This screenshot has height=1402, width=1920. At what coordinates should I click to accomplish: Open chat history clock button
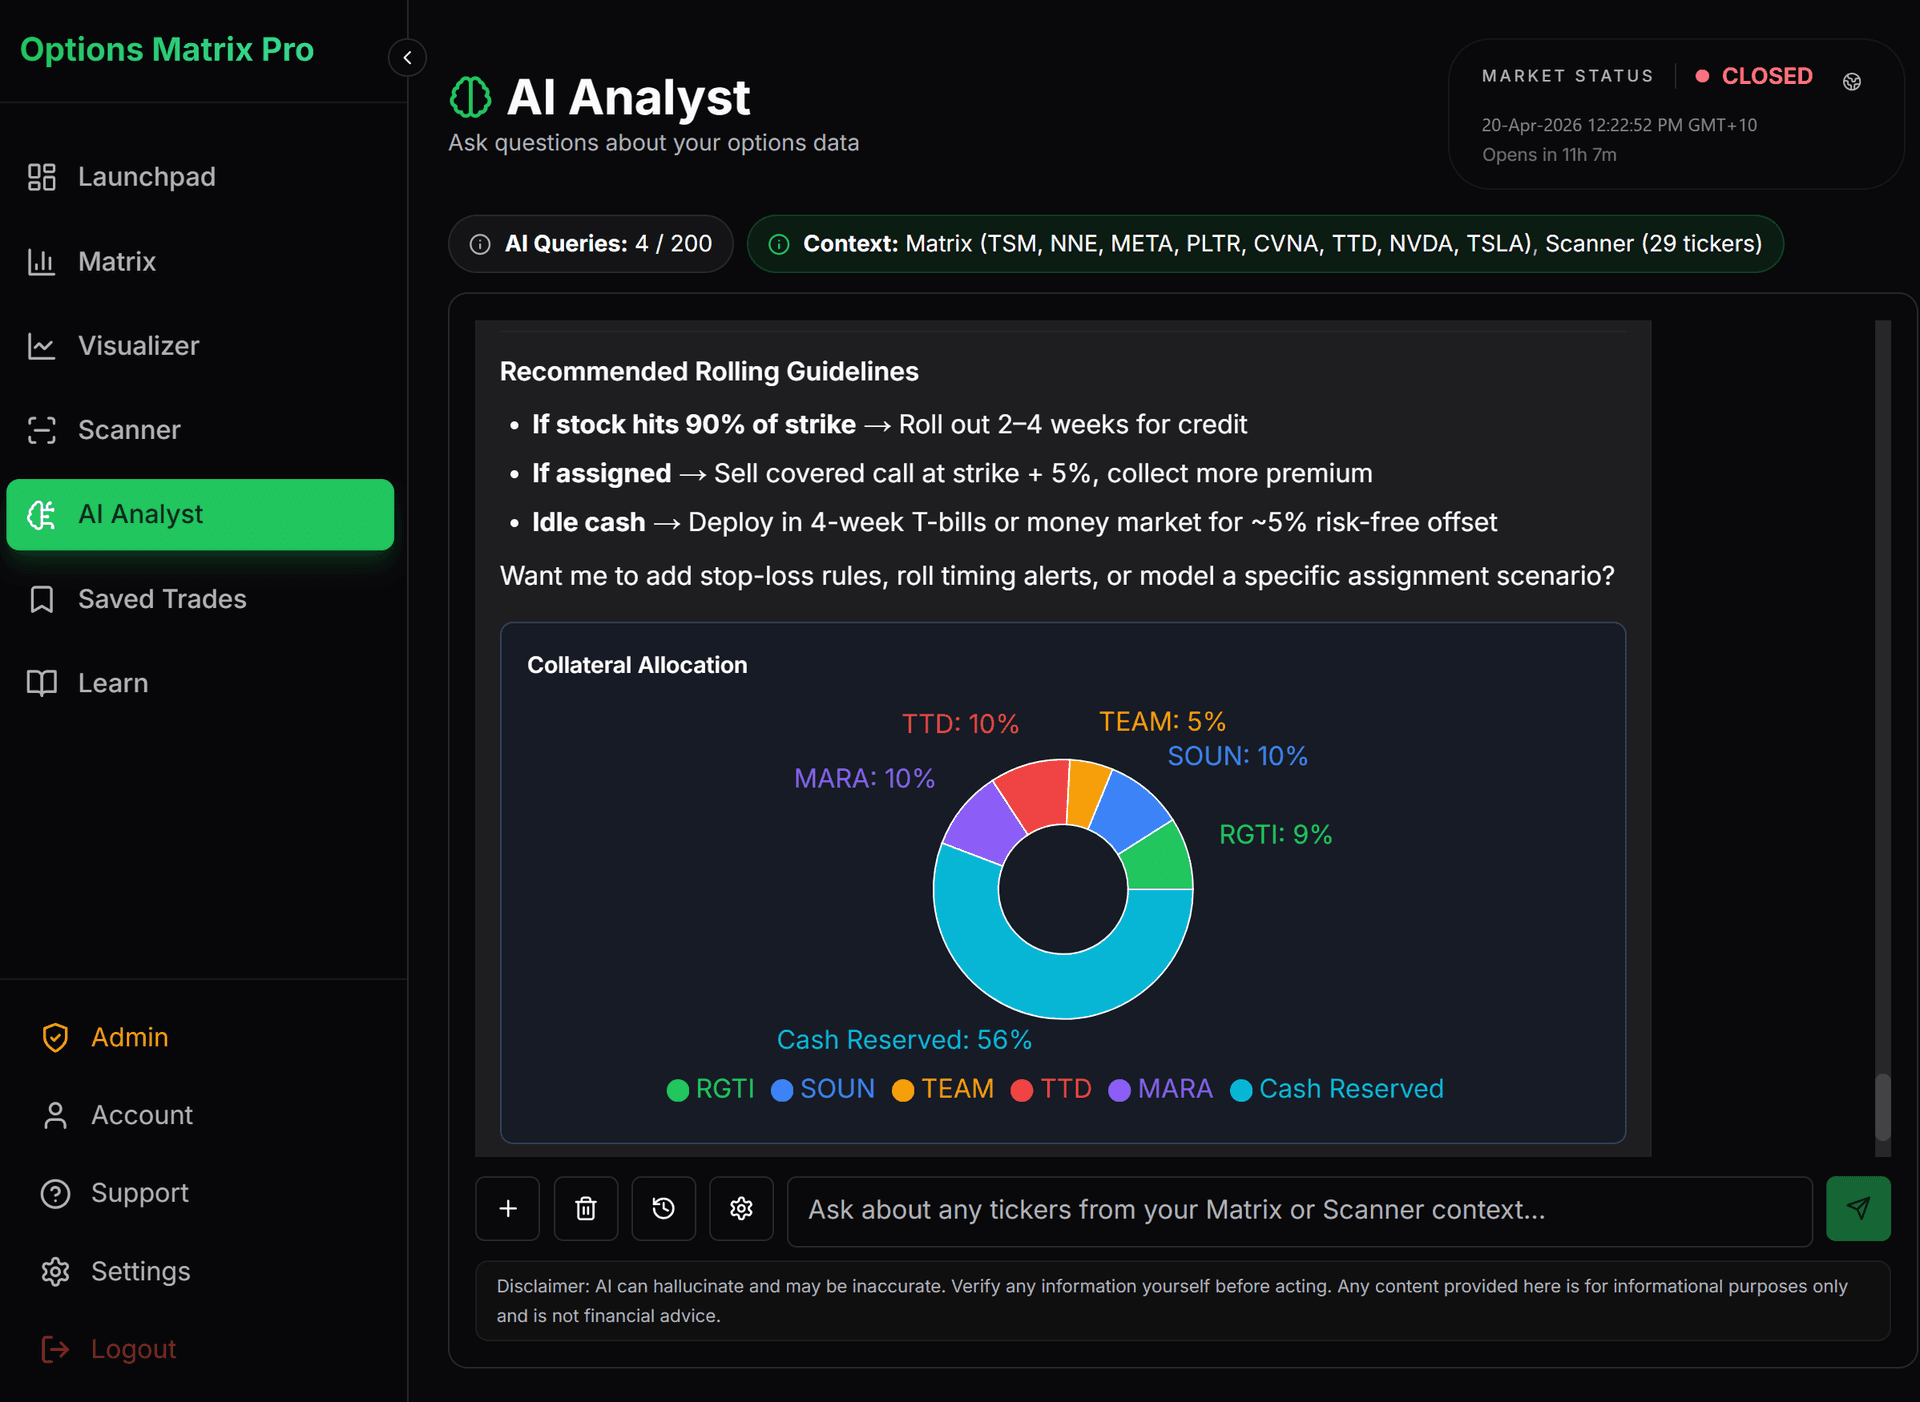(663, 1209)
